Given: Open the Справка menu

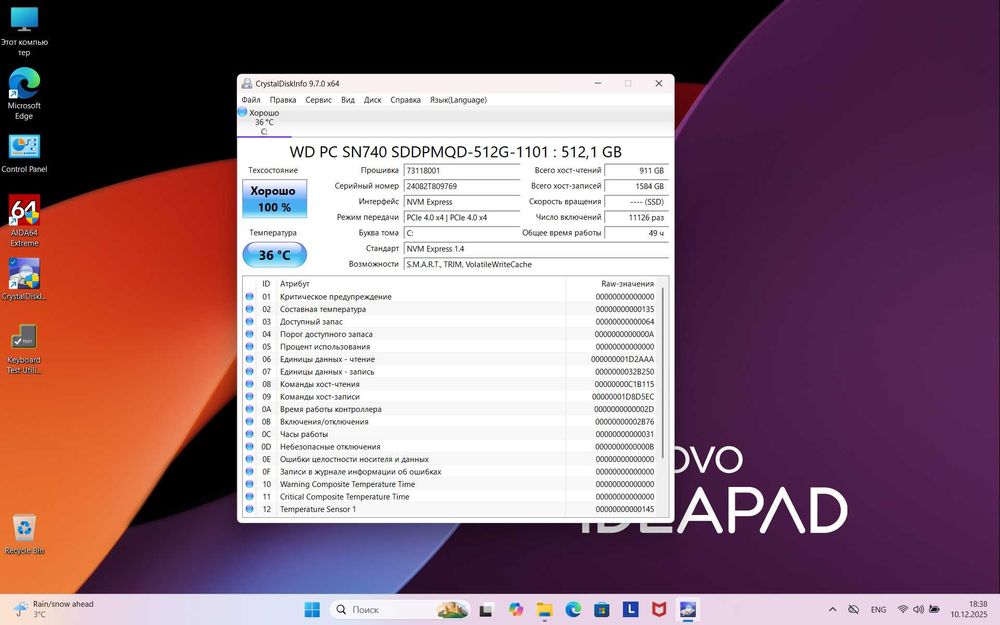Looking at the screenshot, I should [406, 100].
